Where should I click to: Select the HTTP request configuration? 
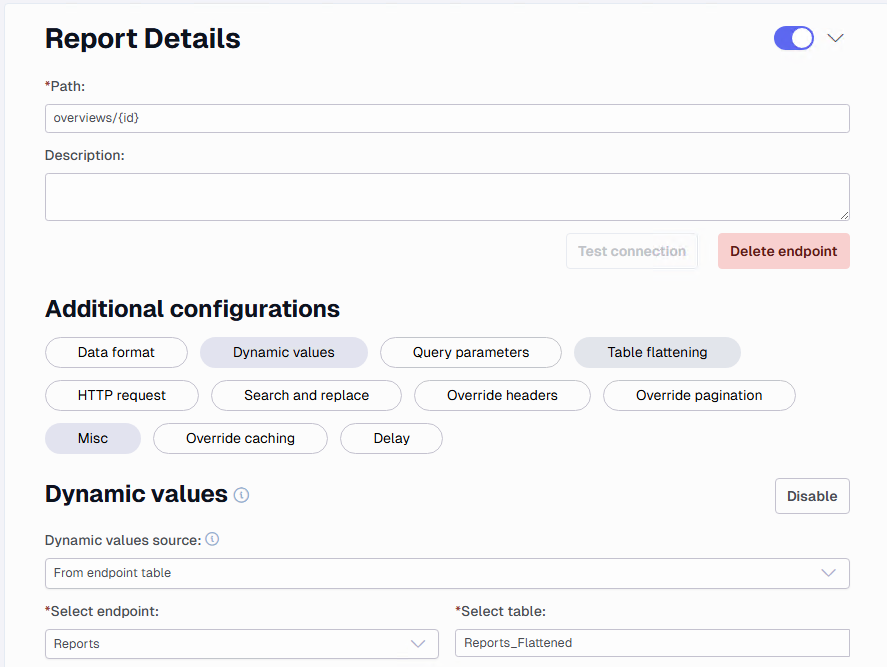[122, 395]
